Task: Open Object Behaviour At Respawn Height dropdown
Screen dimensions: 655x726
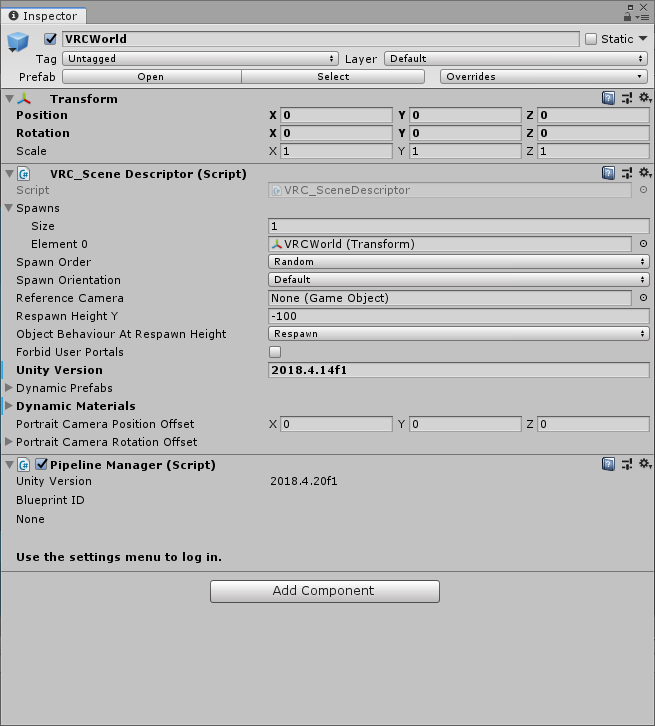Action: coord(459,334)
